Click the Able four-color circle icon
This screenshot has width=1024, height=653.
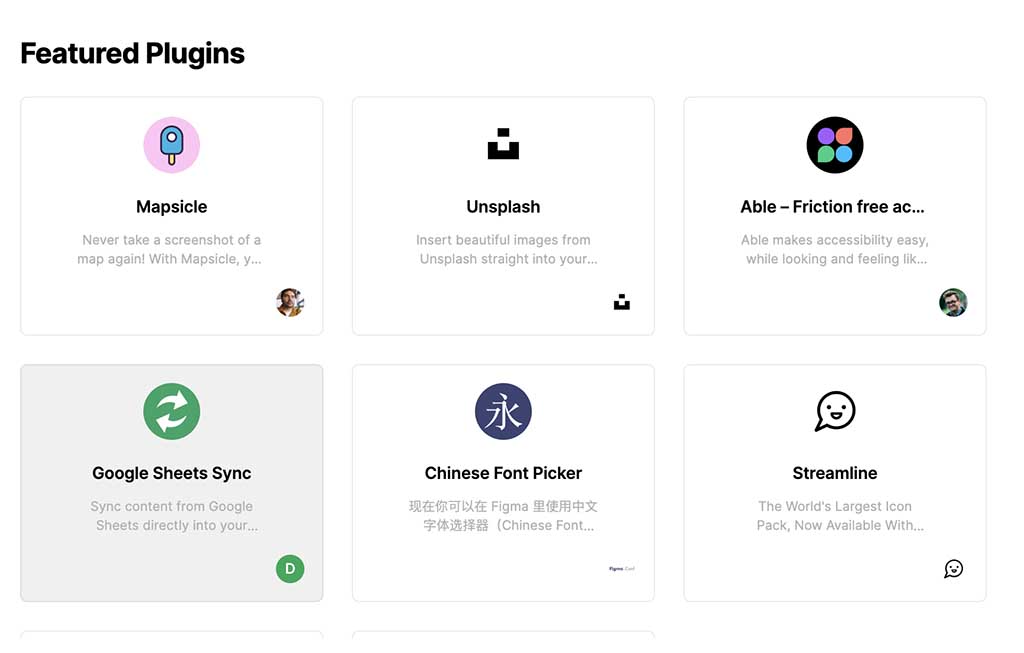[x=835, y=145]
